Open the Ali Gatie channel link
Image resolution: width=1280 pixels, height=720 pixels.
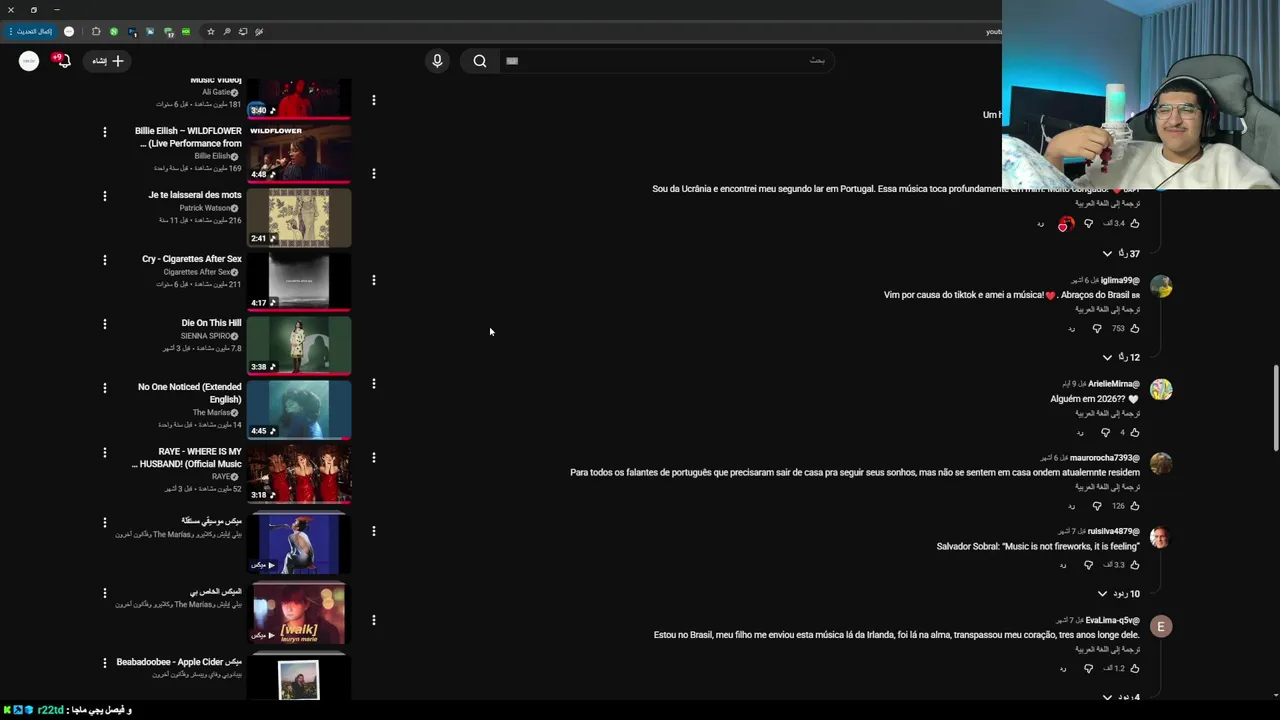(x=220, y=92)
